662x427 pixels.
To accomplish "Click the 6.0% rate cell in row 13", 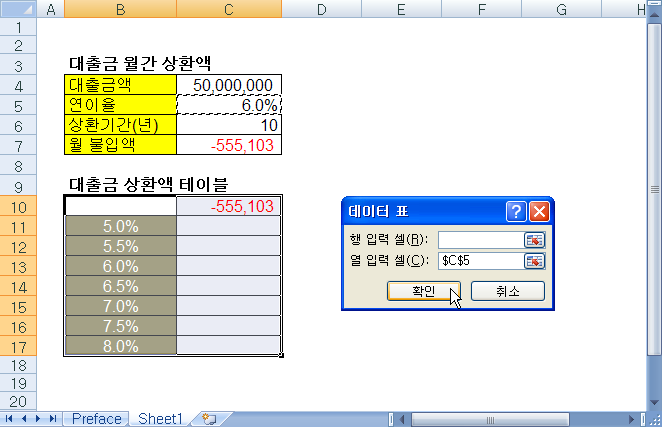I will pos(120,266).
